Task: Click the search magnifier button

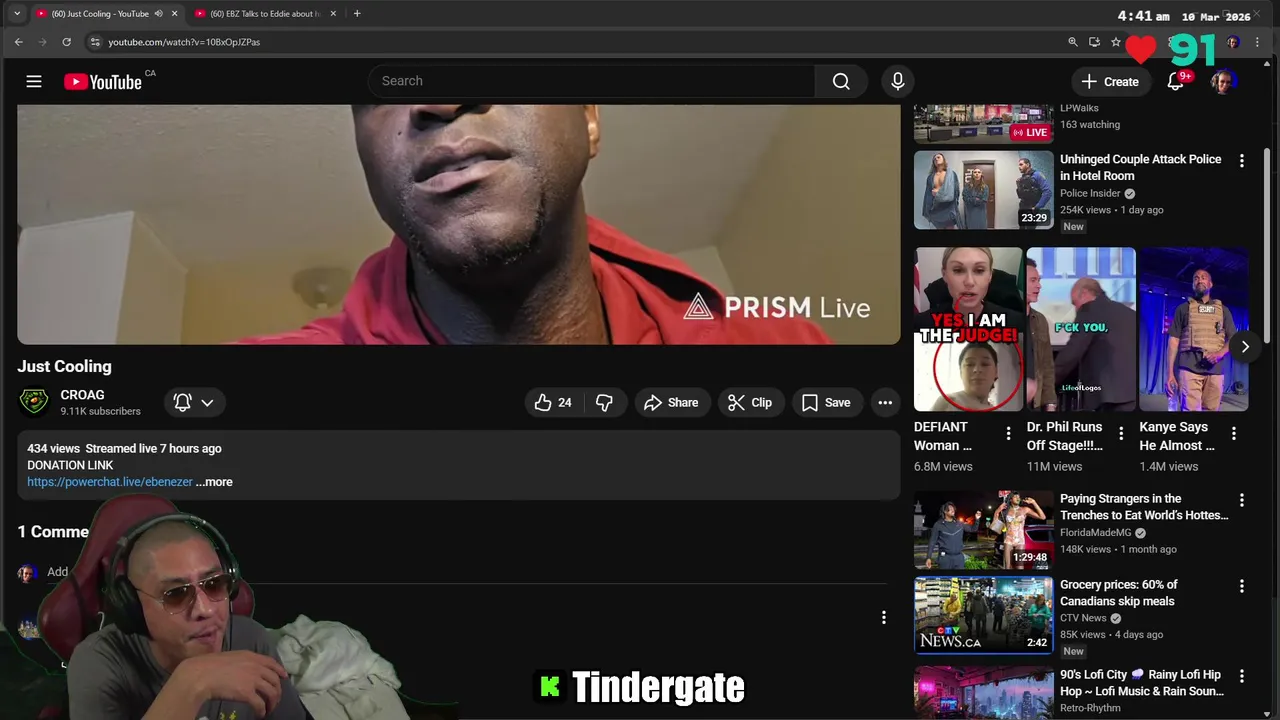Action: (x=841, y=81)
